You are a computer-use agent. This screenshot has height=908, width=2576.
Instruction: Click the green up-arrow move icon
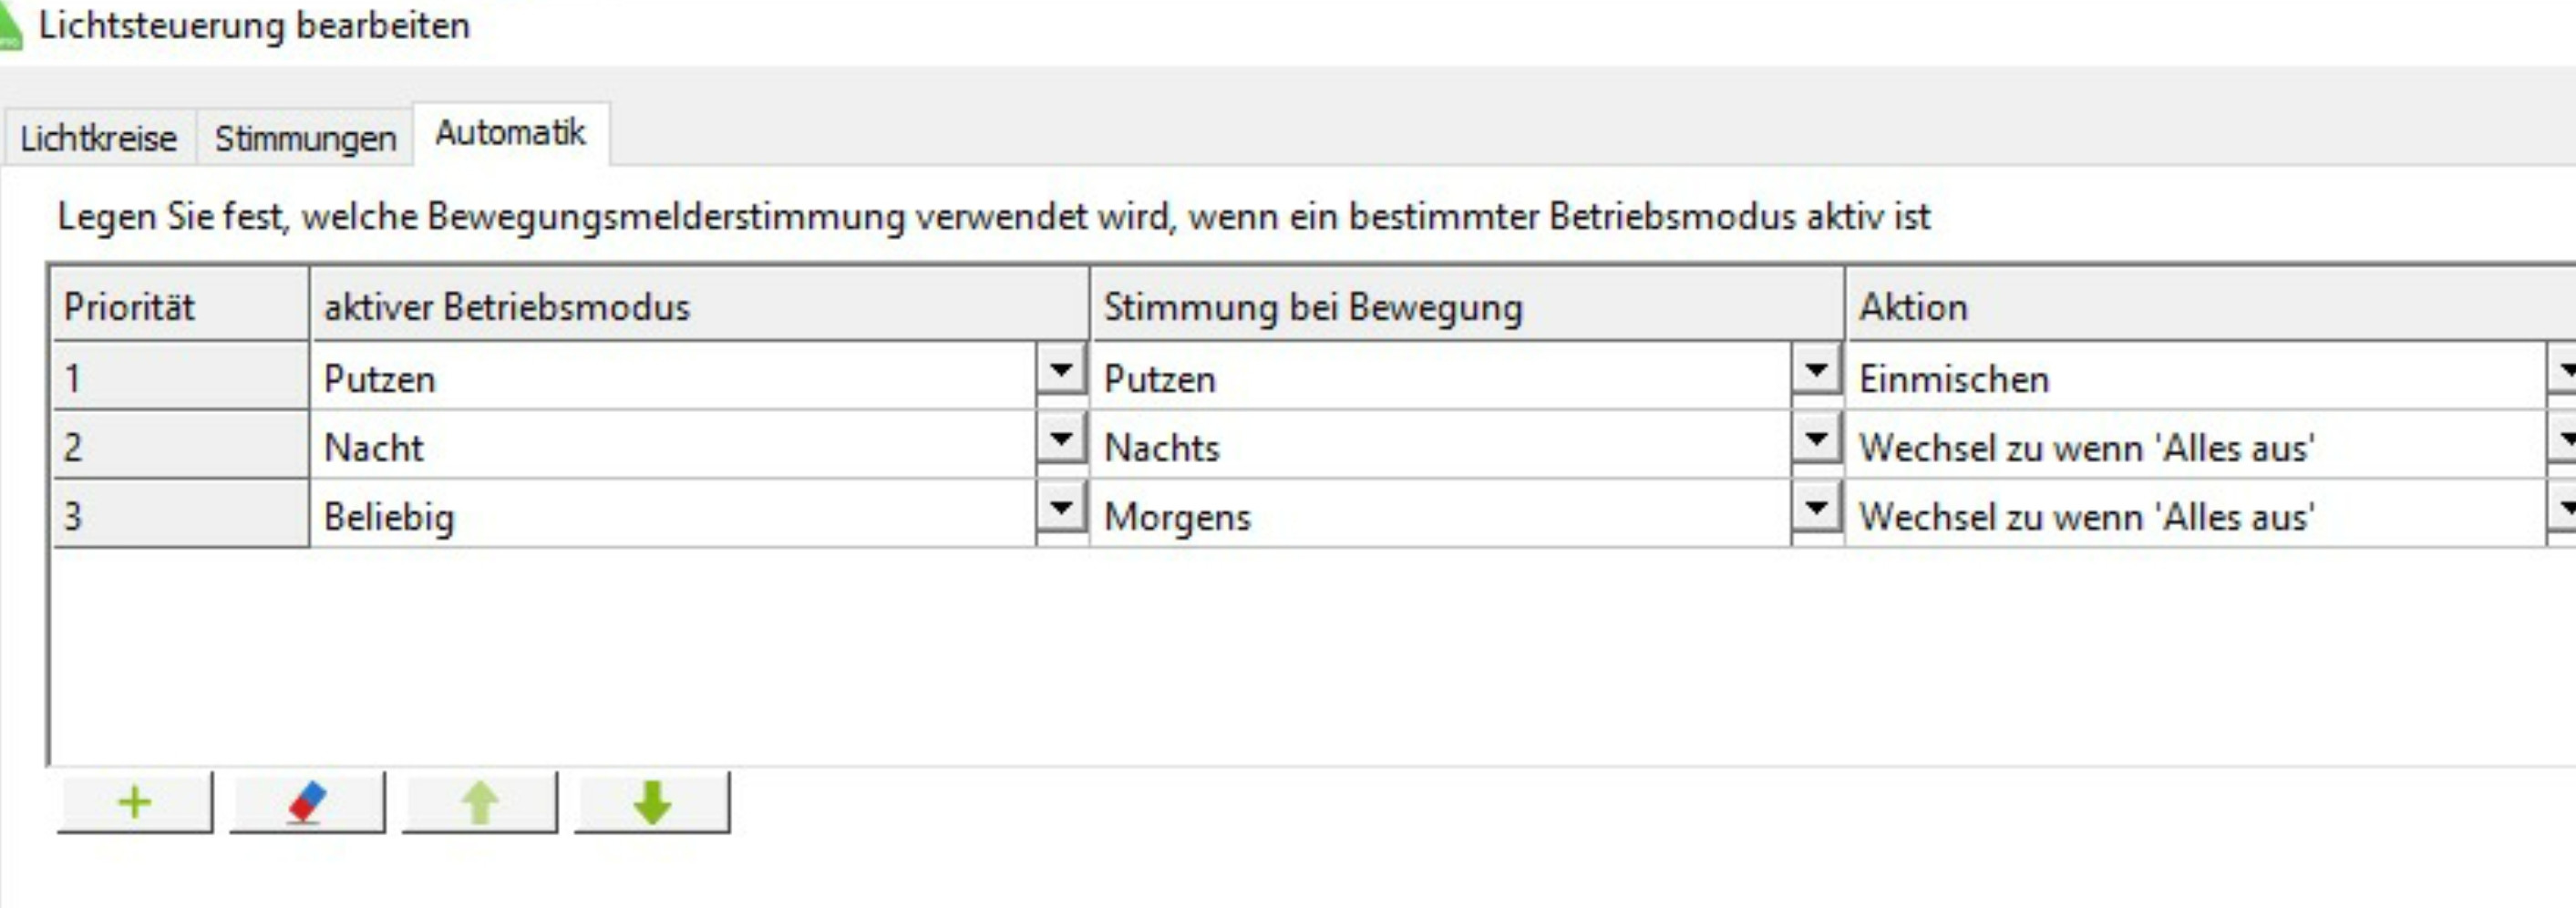(x=480, y=802)
